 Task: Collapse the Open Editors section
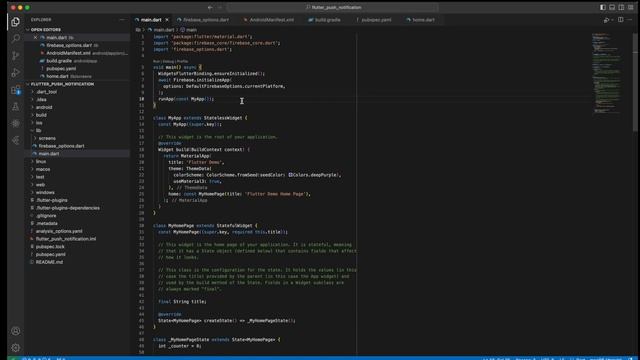coord(45,30)
